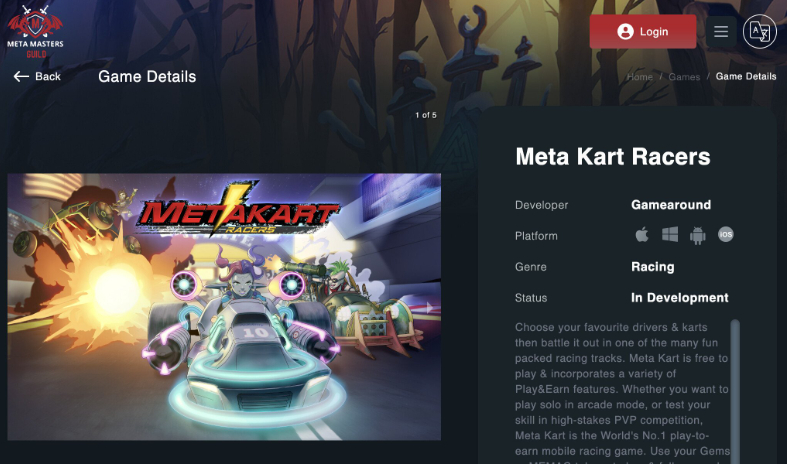Click the Meta Kart Racers artwork image
Image resolution: width=787 pixels, height=465 pixels.
pyautogui.click(x=224, y=307)
